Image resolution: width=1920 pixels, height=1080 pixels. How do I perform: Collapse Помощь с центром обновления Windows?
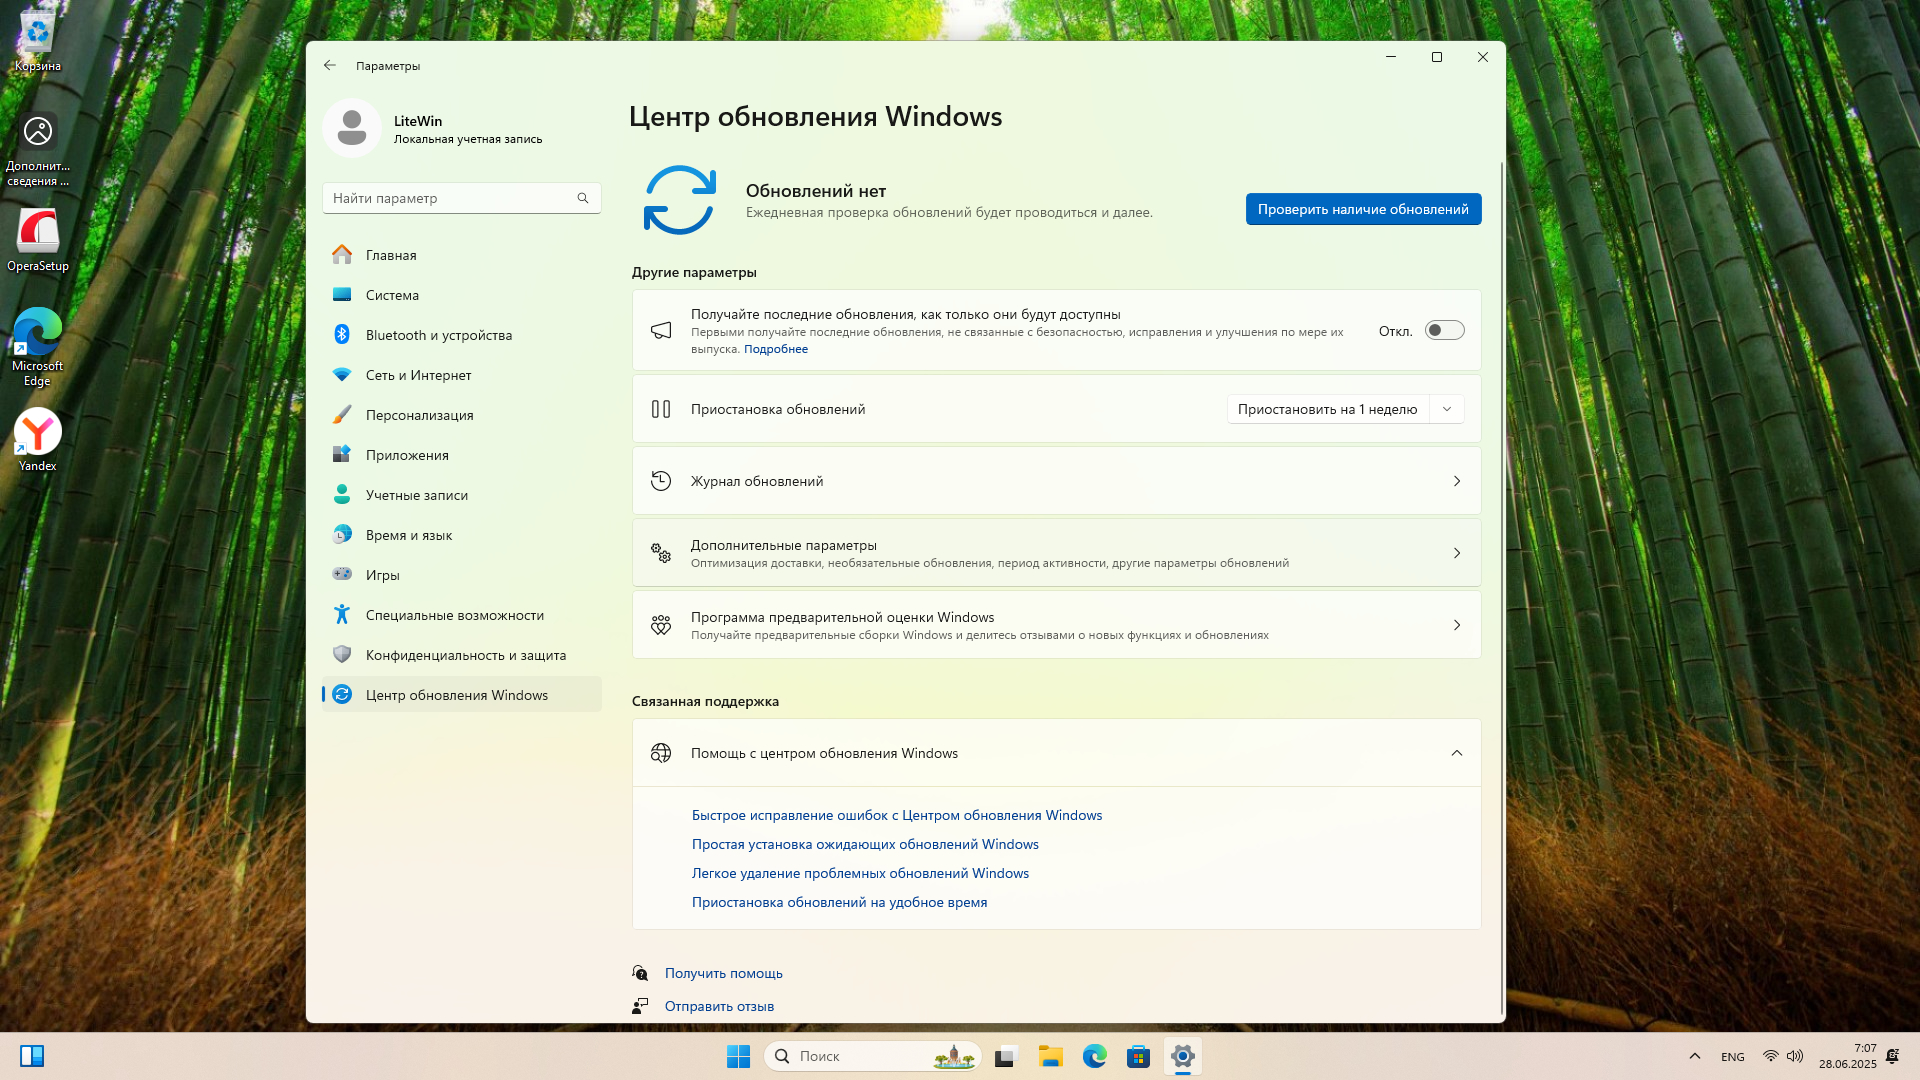(x=1456, y=753)
